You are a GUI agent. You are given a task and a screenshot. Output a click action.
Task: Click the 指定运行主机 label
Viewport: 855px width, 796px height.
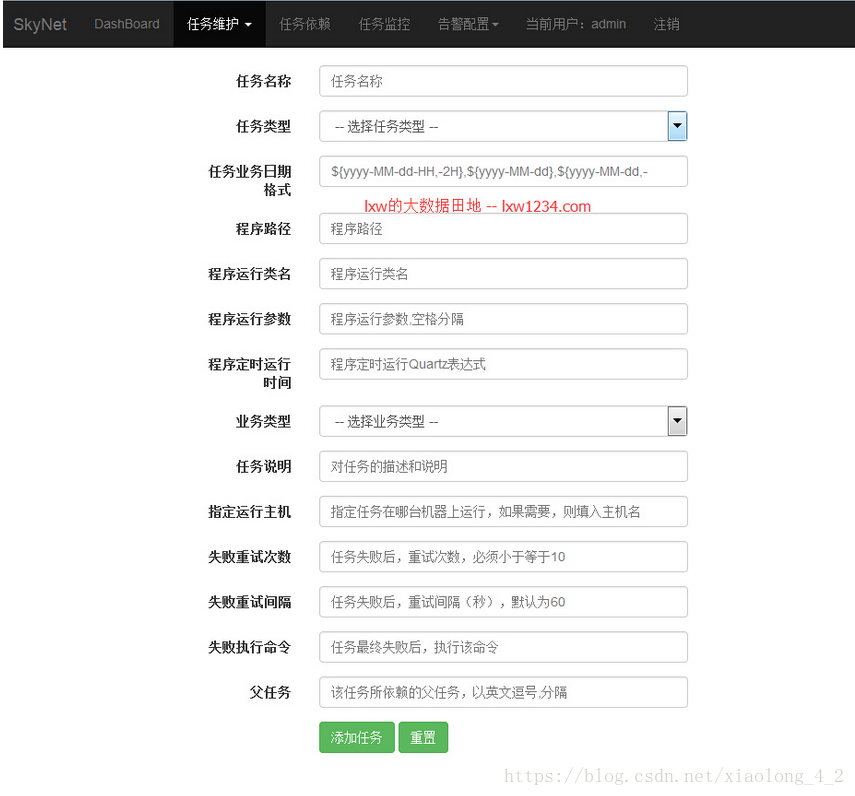pos(250,512)
